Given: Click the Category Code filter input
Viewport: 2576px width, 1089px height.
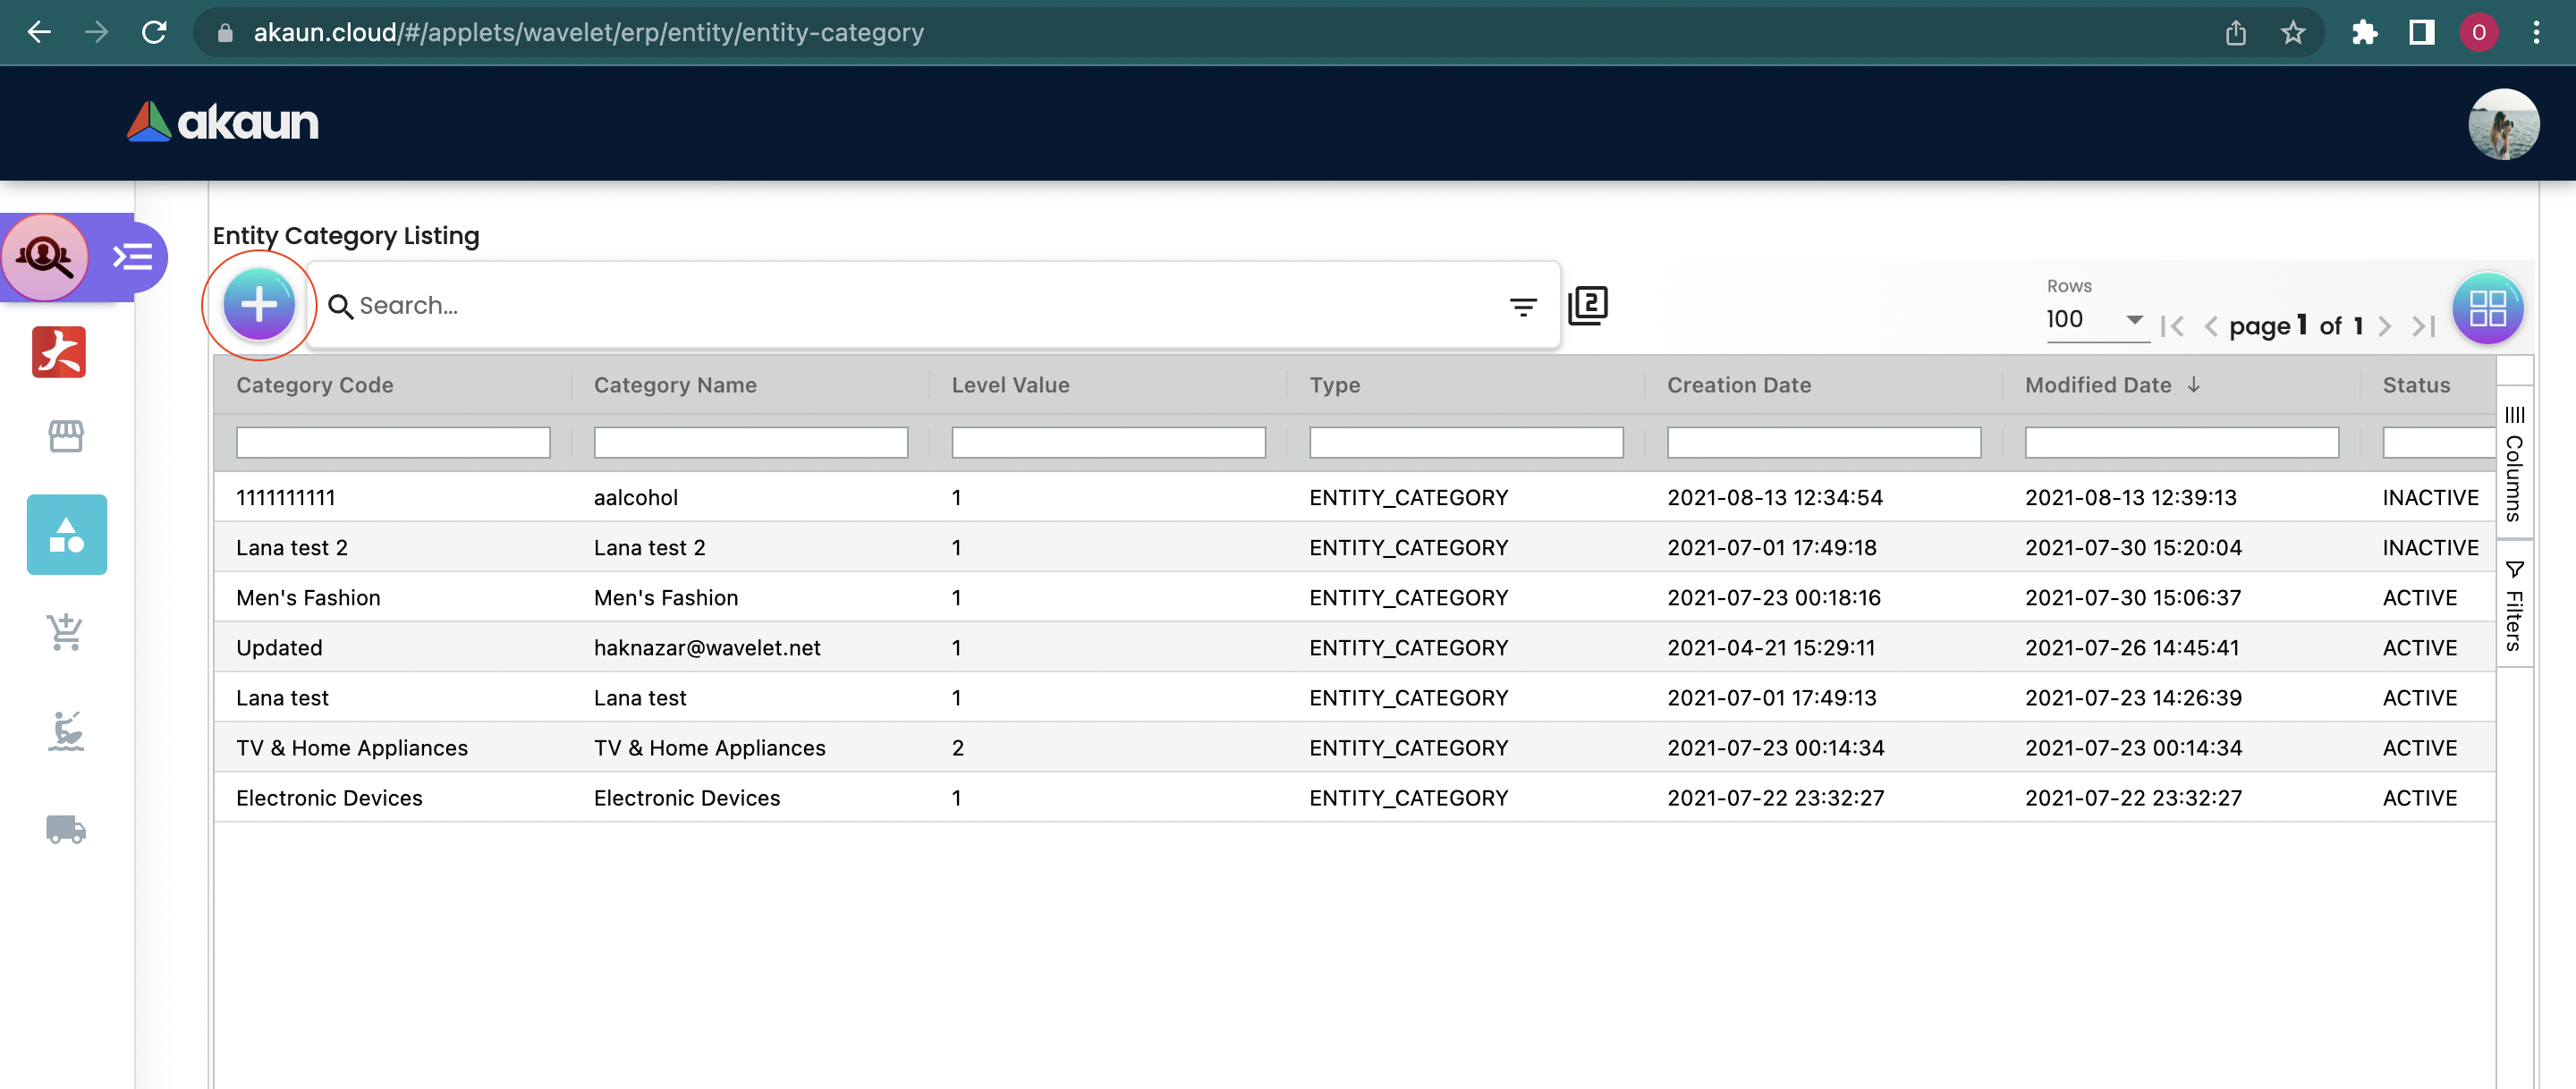Looking at the screenshot, I should tap(392, 442).
